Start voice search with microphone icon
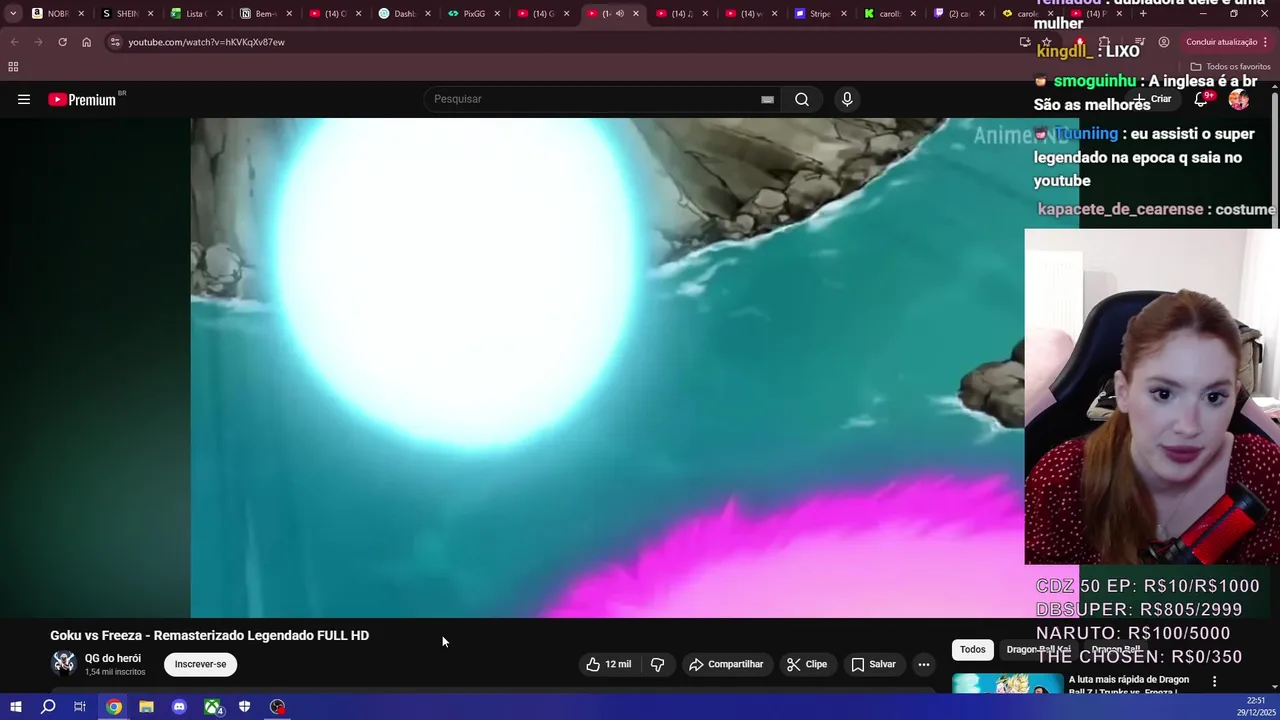 847,99
